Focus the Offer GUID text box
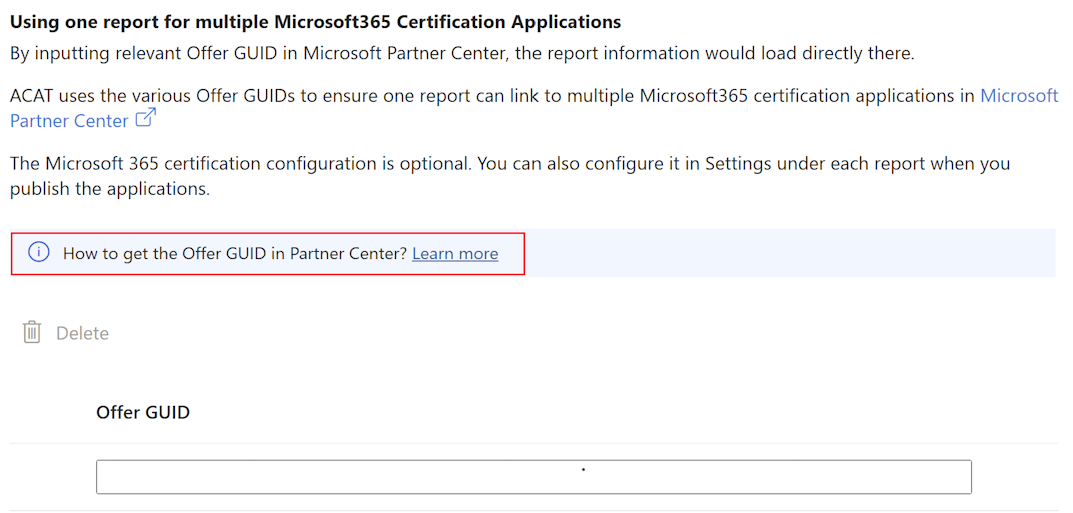 click(x=533, y=478)
